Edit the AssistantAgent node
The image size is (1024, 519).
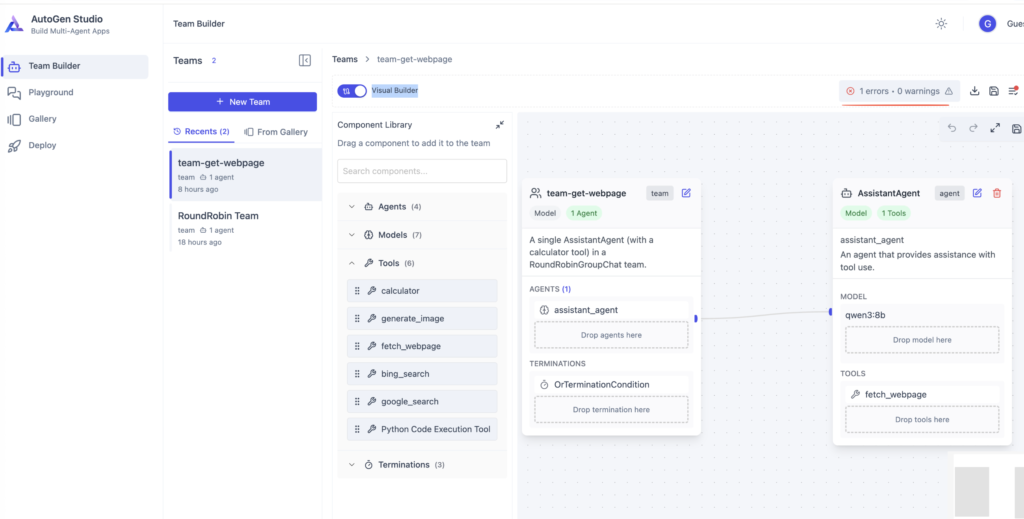coord(977,193)
